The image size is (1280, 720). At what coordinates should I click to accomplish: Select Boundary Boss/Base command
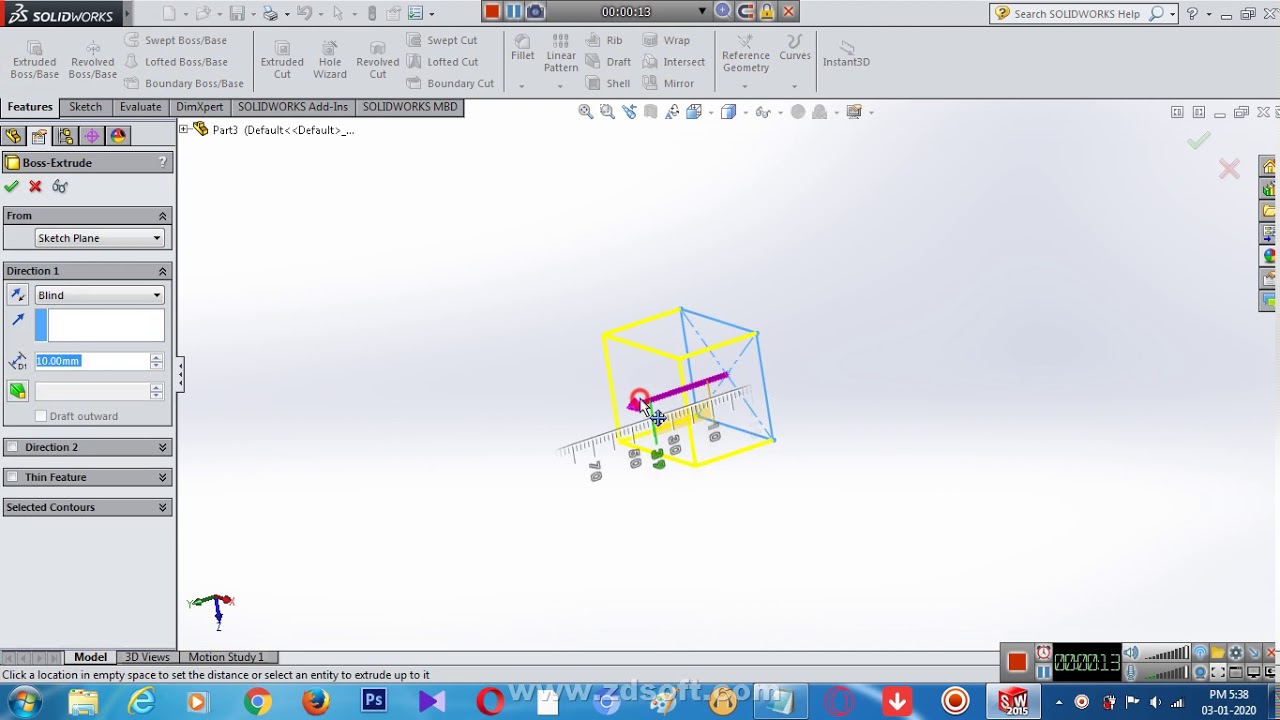(184, 83)
